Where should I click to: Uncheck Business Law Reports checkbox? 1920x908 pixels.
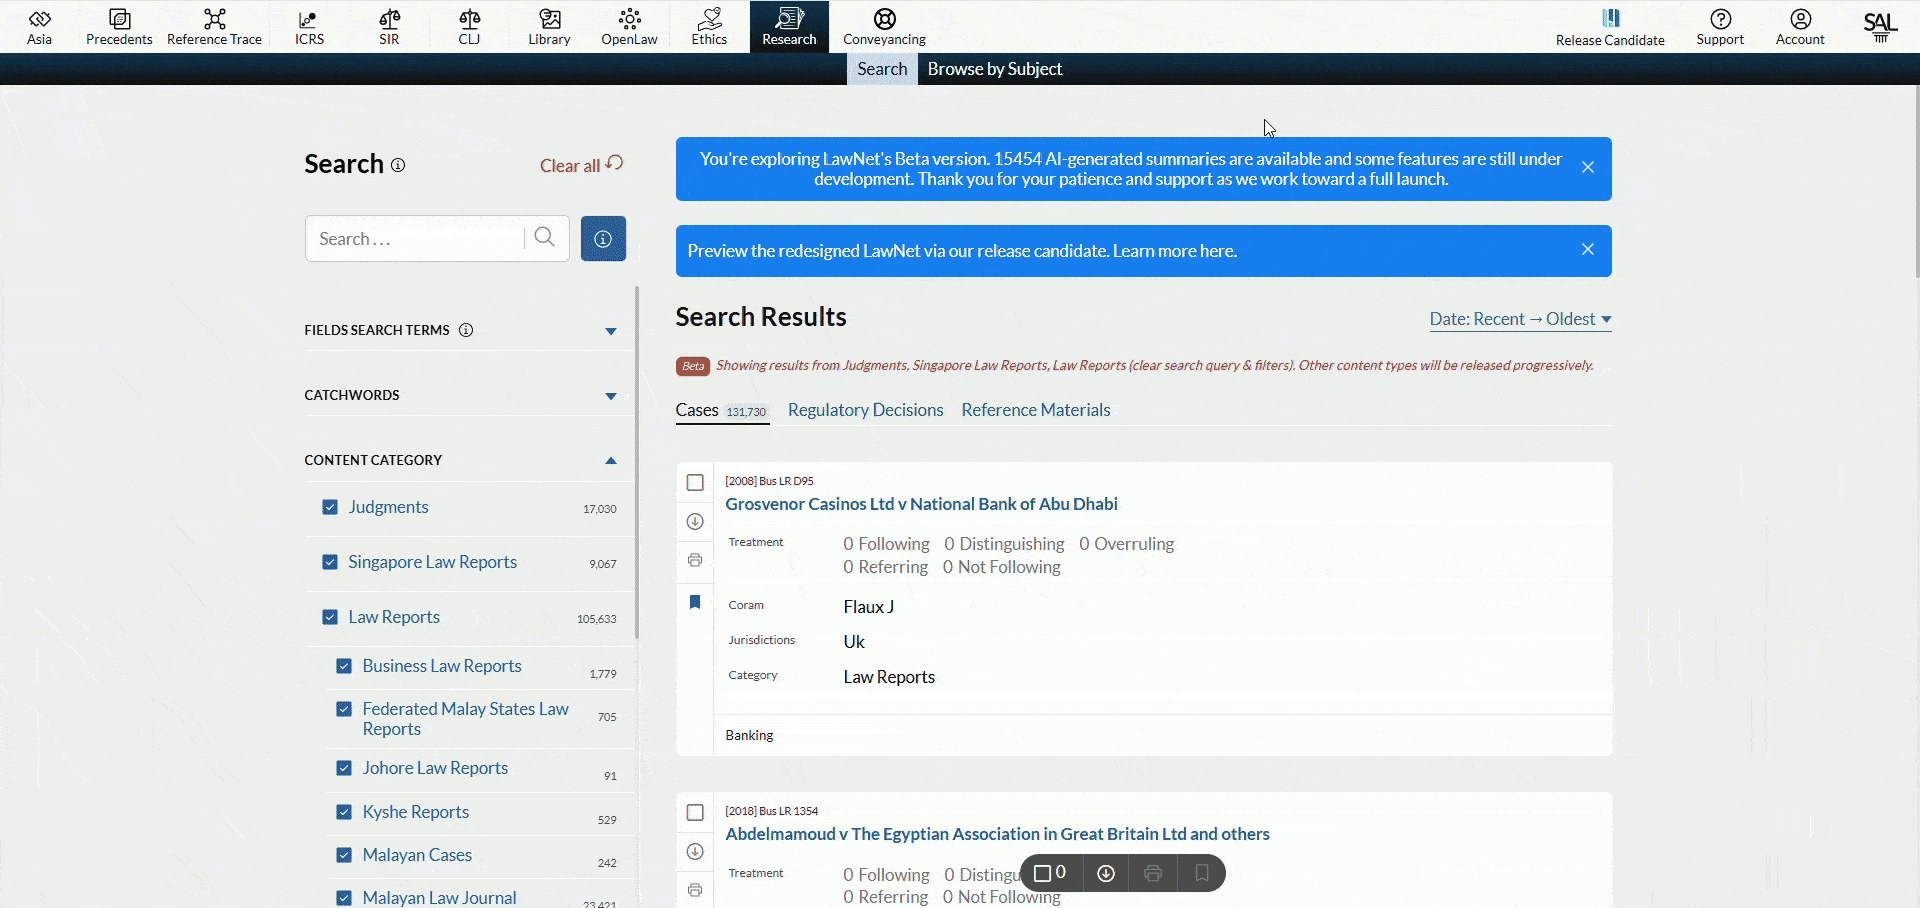[344, 666]
